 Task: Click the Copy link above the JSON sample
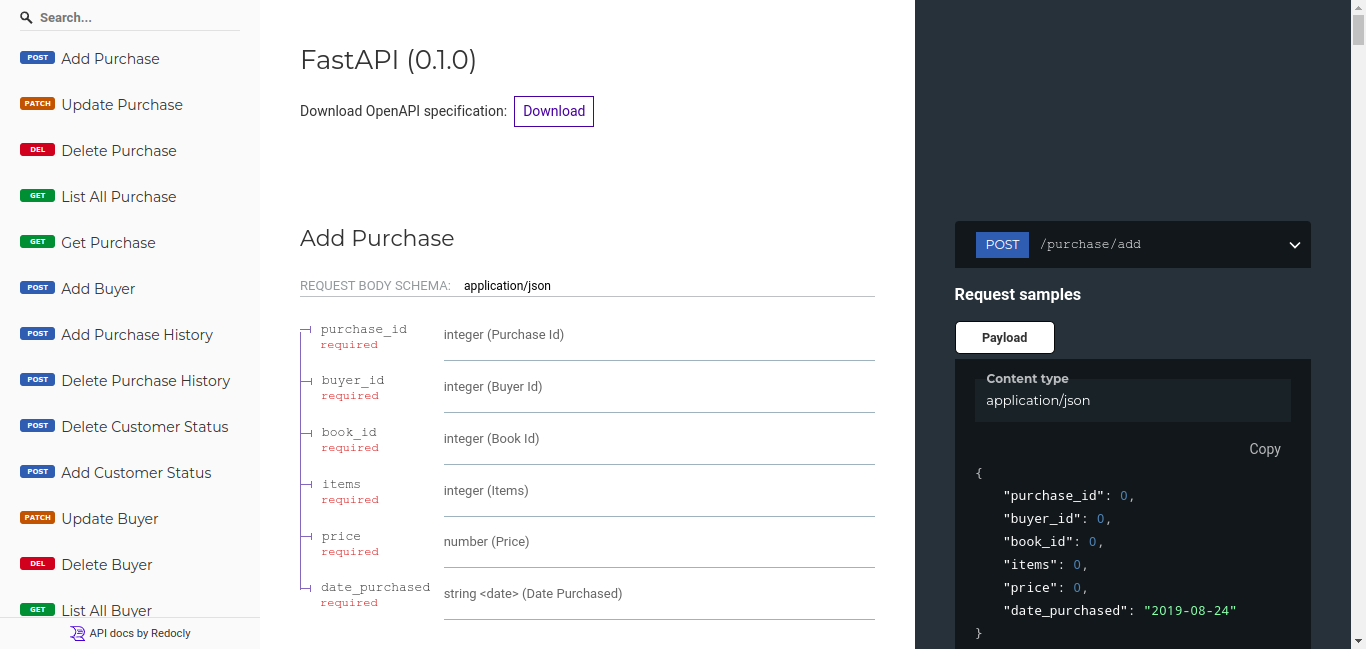(x=1264, y=449)
